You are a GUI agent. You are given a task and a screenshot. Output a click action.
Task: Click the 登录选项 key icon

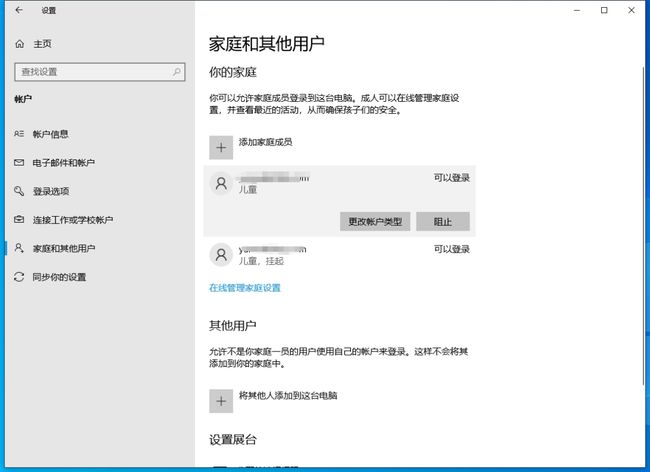tap(19, 191)
